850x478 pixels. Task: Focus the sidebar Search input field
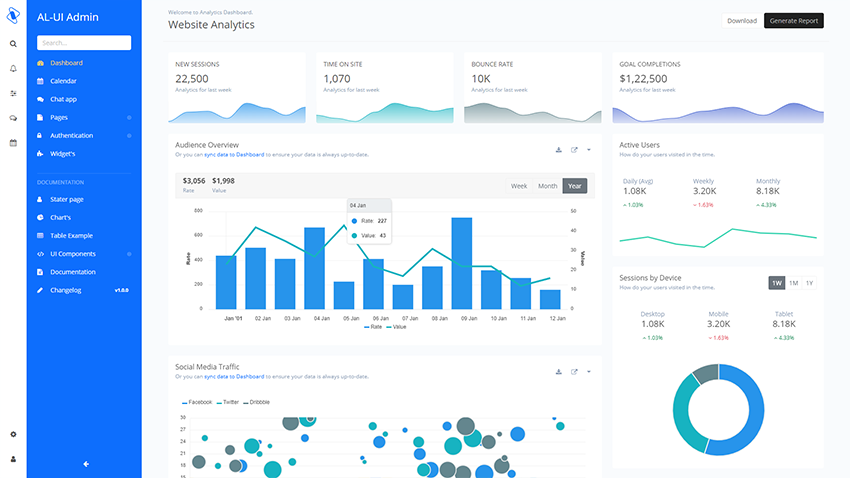point(84,43)
